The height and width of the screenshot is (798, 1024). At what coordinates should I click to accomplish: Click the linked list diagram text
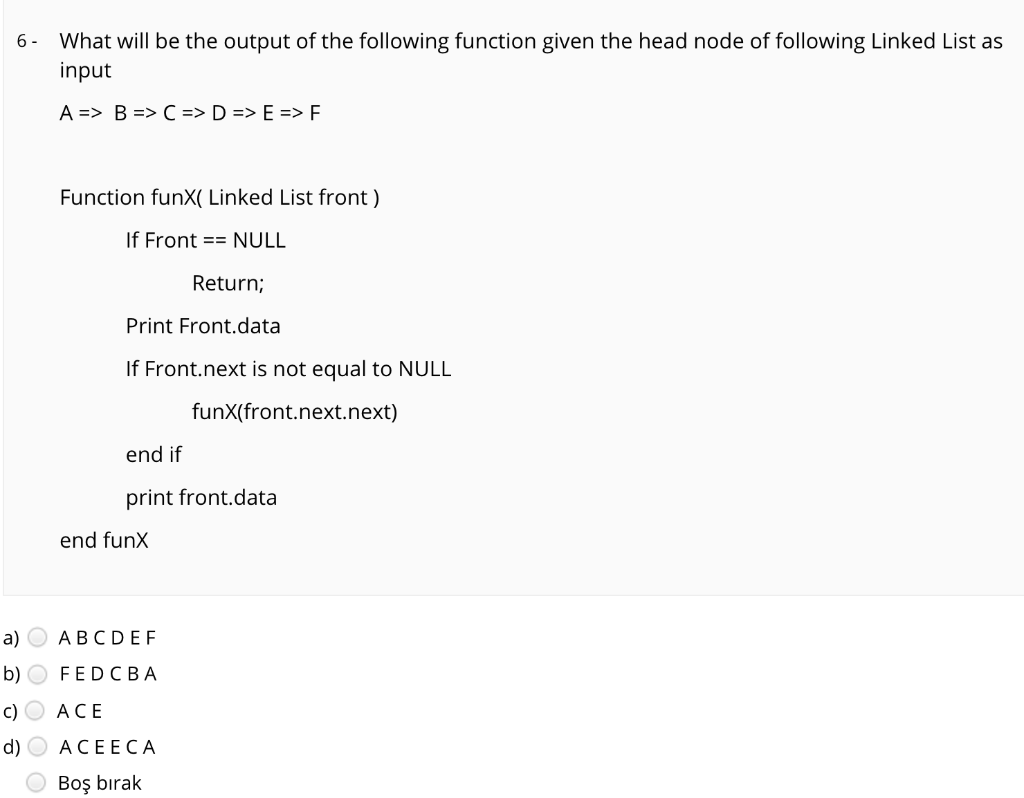188,113
